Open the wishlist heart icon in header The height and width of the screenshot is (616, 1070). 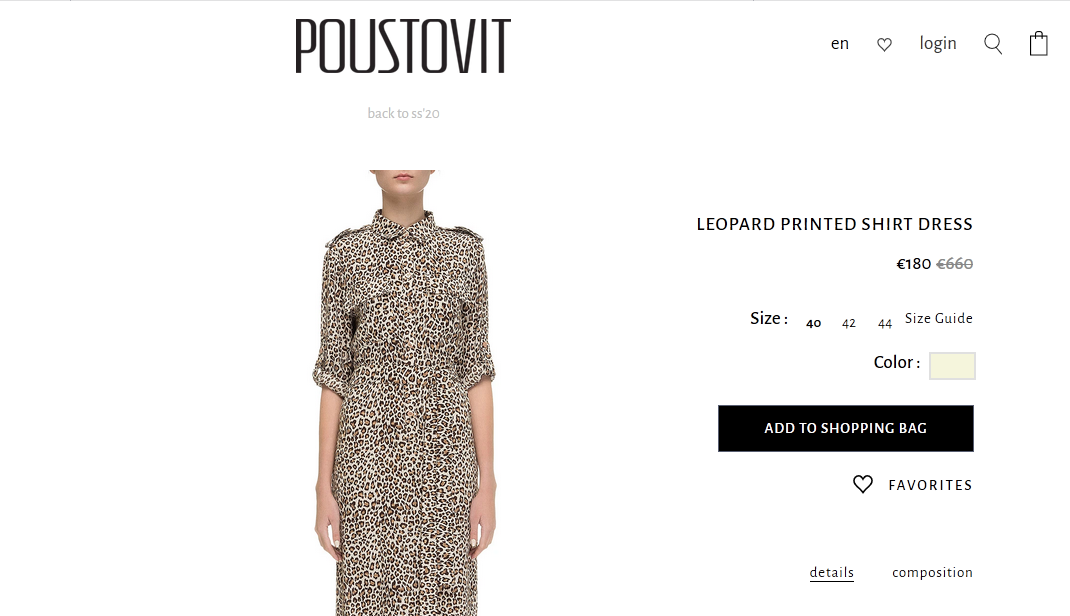click(884, 44)
